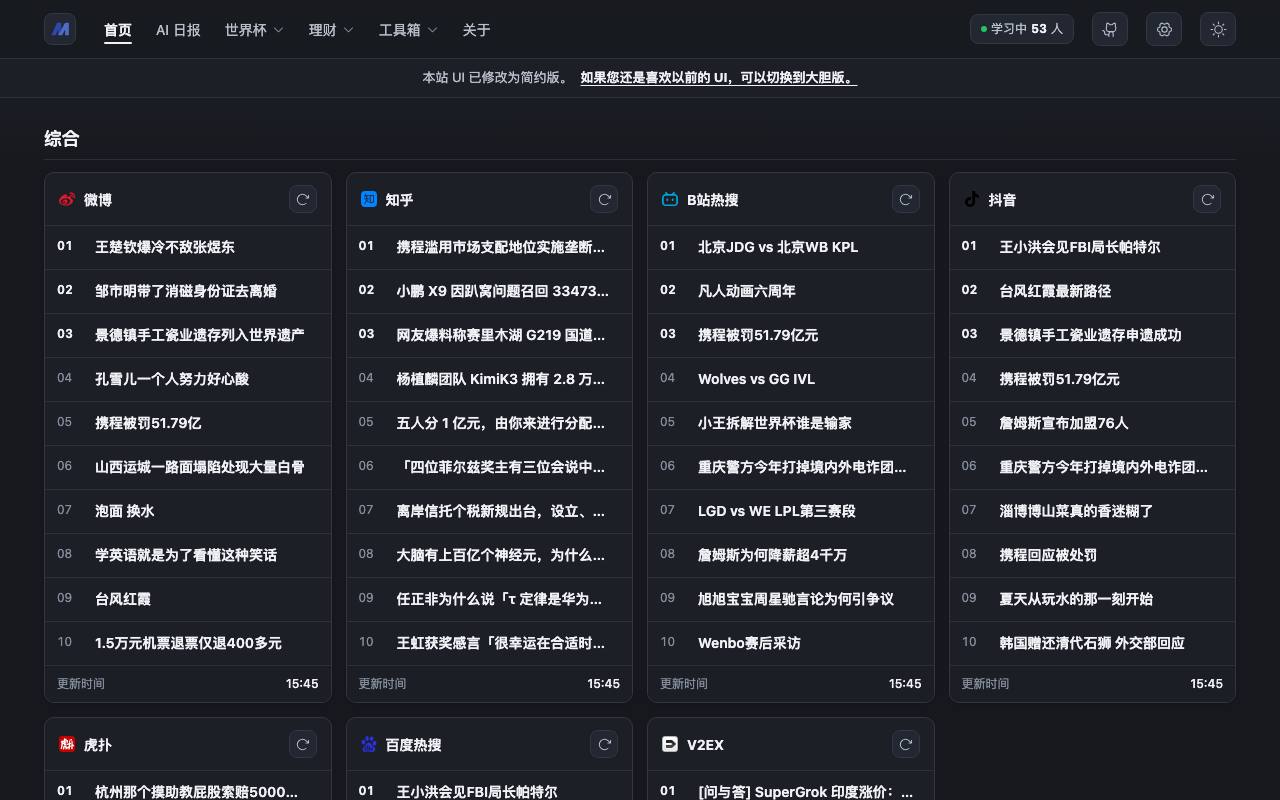The image size is (1280, 800).
Task: Open 知乎 item 小鹏 X9 因趴窝问题召回
Action: [489, 291]
